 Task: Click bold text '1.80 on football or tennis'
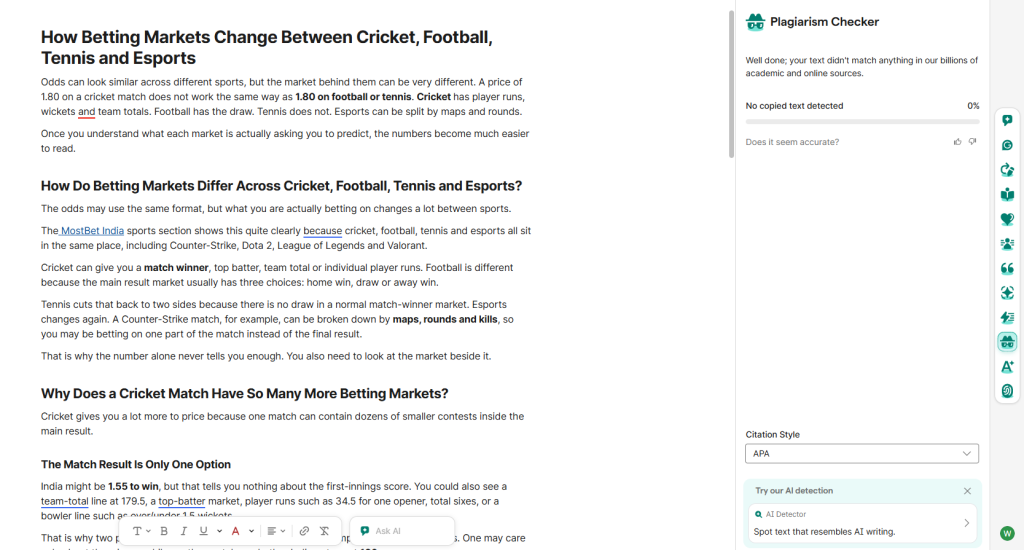point(353,97)
